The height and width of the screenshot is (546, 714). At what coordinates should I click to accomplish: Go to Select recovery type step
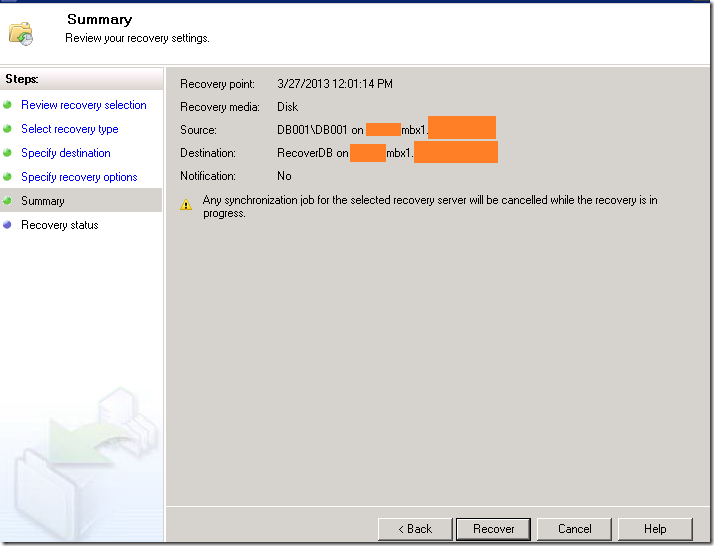click(x=70, y=129)
